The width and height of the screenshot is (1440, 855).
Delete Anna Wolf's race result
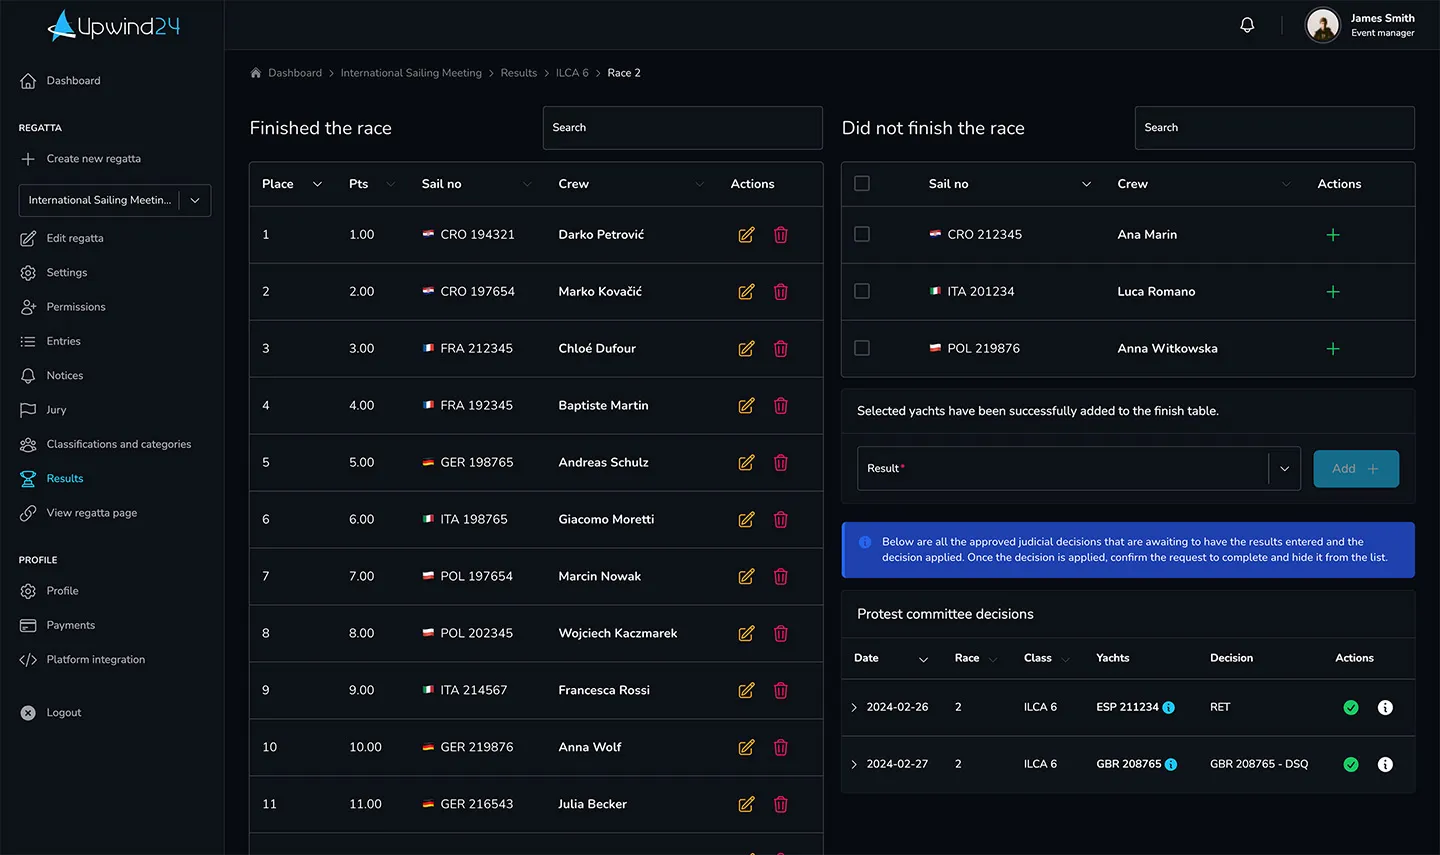point(781,748)
